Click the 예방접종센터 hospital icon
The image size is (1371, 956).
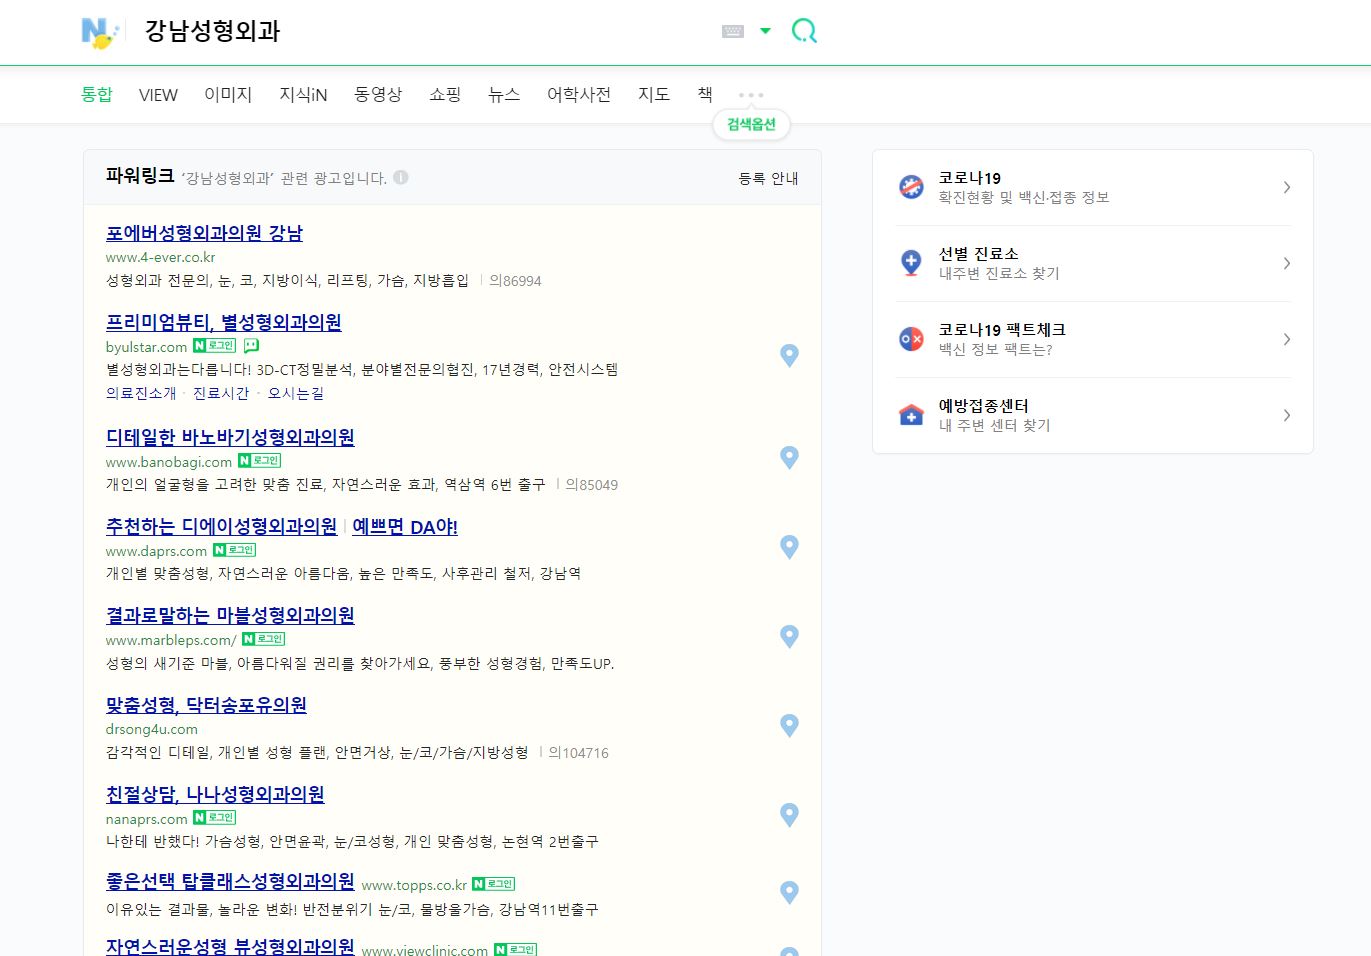(x=911, y=415)
